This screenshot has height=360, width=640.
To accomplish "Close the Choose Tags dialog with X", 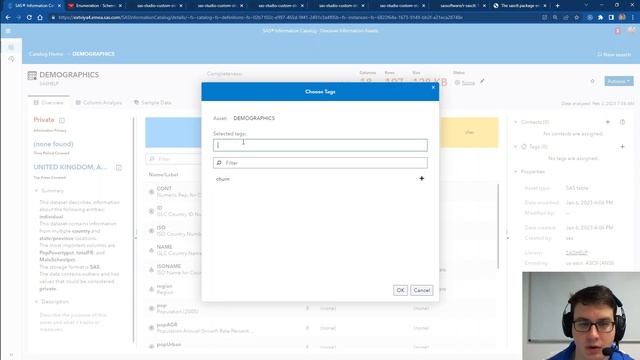I will coord(433,87).
